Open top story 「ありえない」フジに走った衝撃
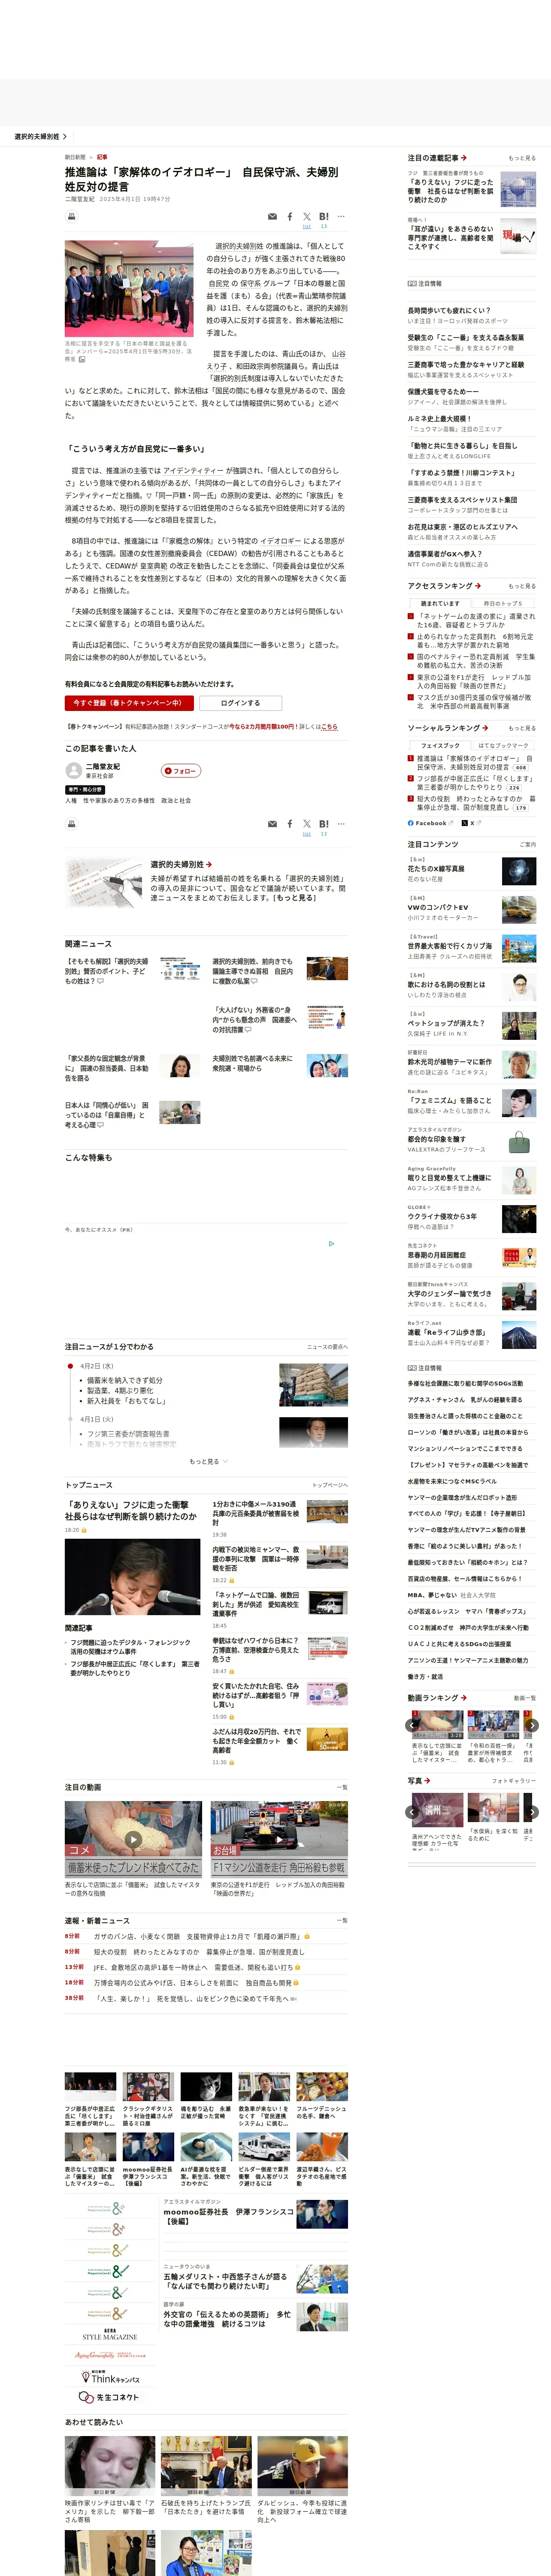This screenshot has height=2576, width=551. (x=131, y=1510)
